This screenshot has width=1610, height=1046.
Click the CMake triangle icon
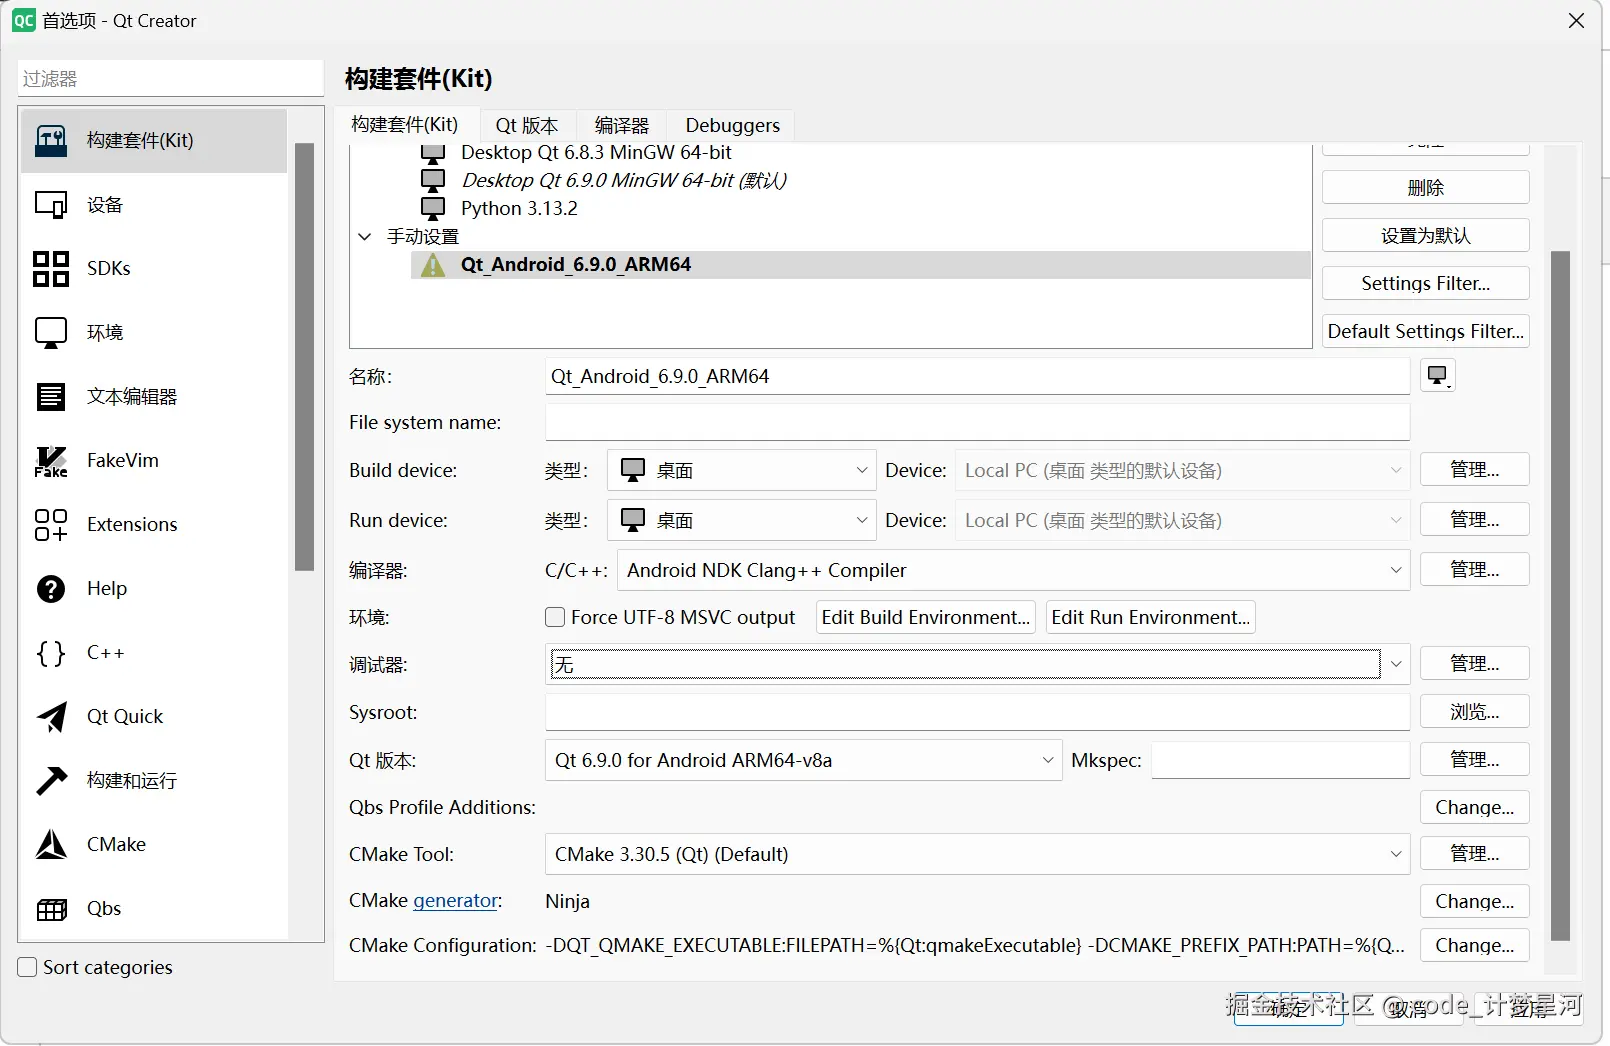pos(51,845)
